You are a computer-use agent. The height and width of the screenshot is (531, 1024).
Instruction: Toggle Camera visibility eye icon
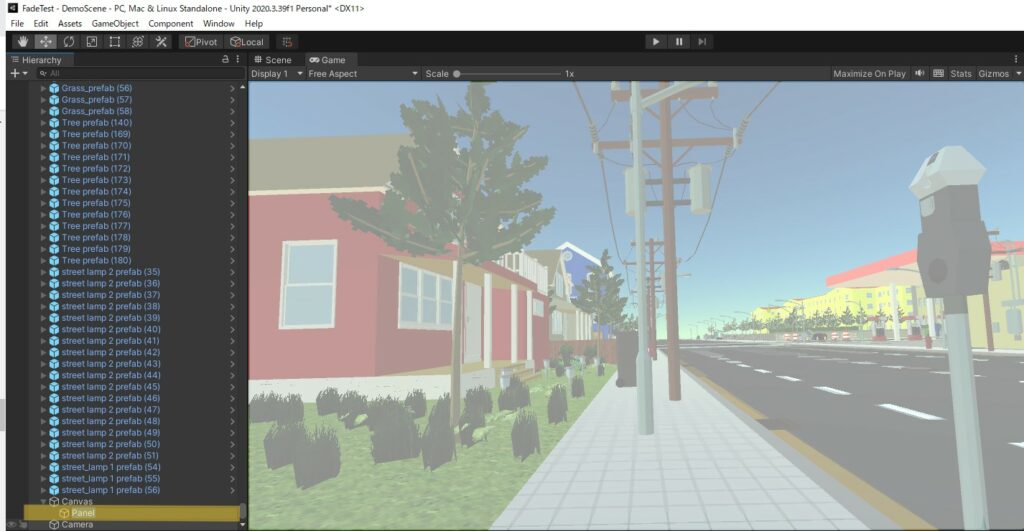[12, 524]
